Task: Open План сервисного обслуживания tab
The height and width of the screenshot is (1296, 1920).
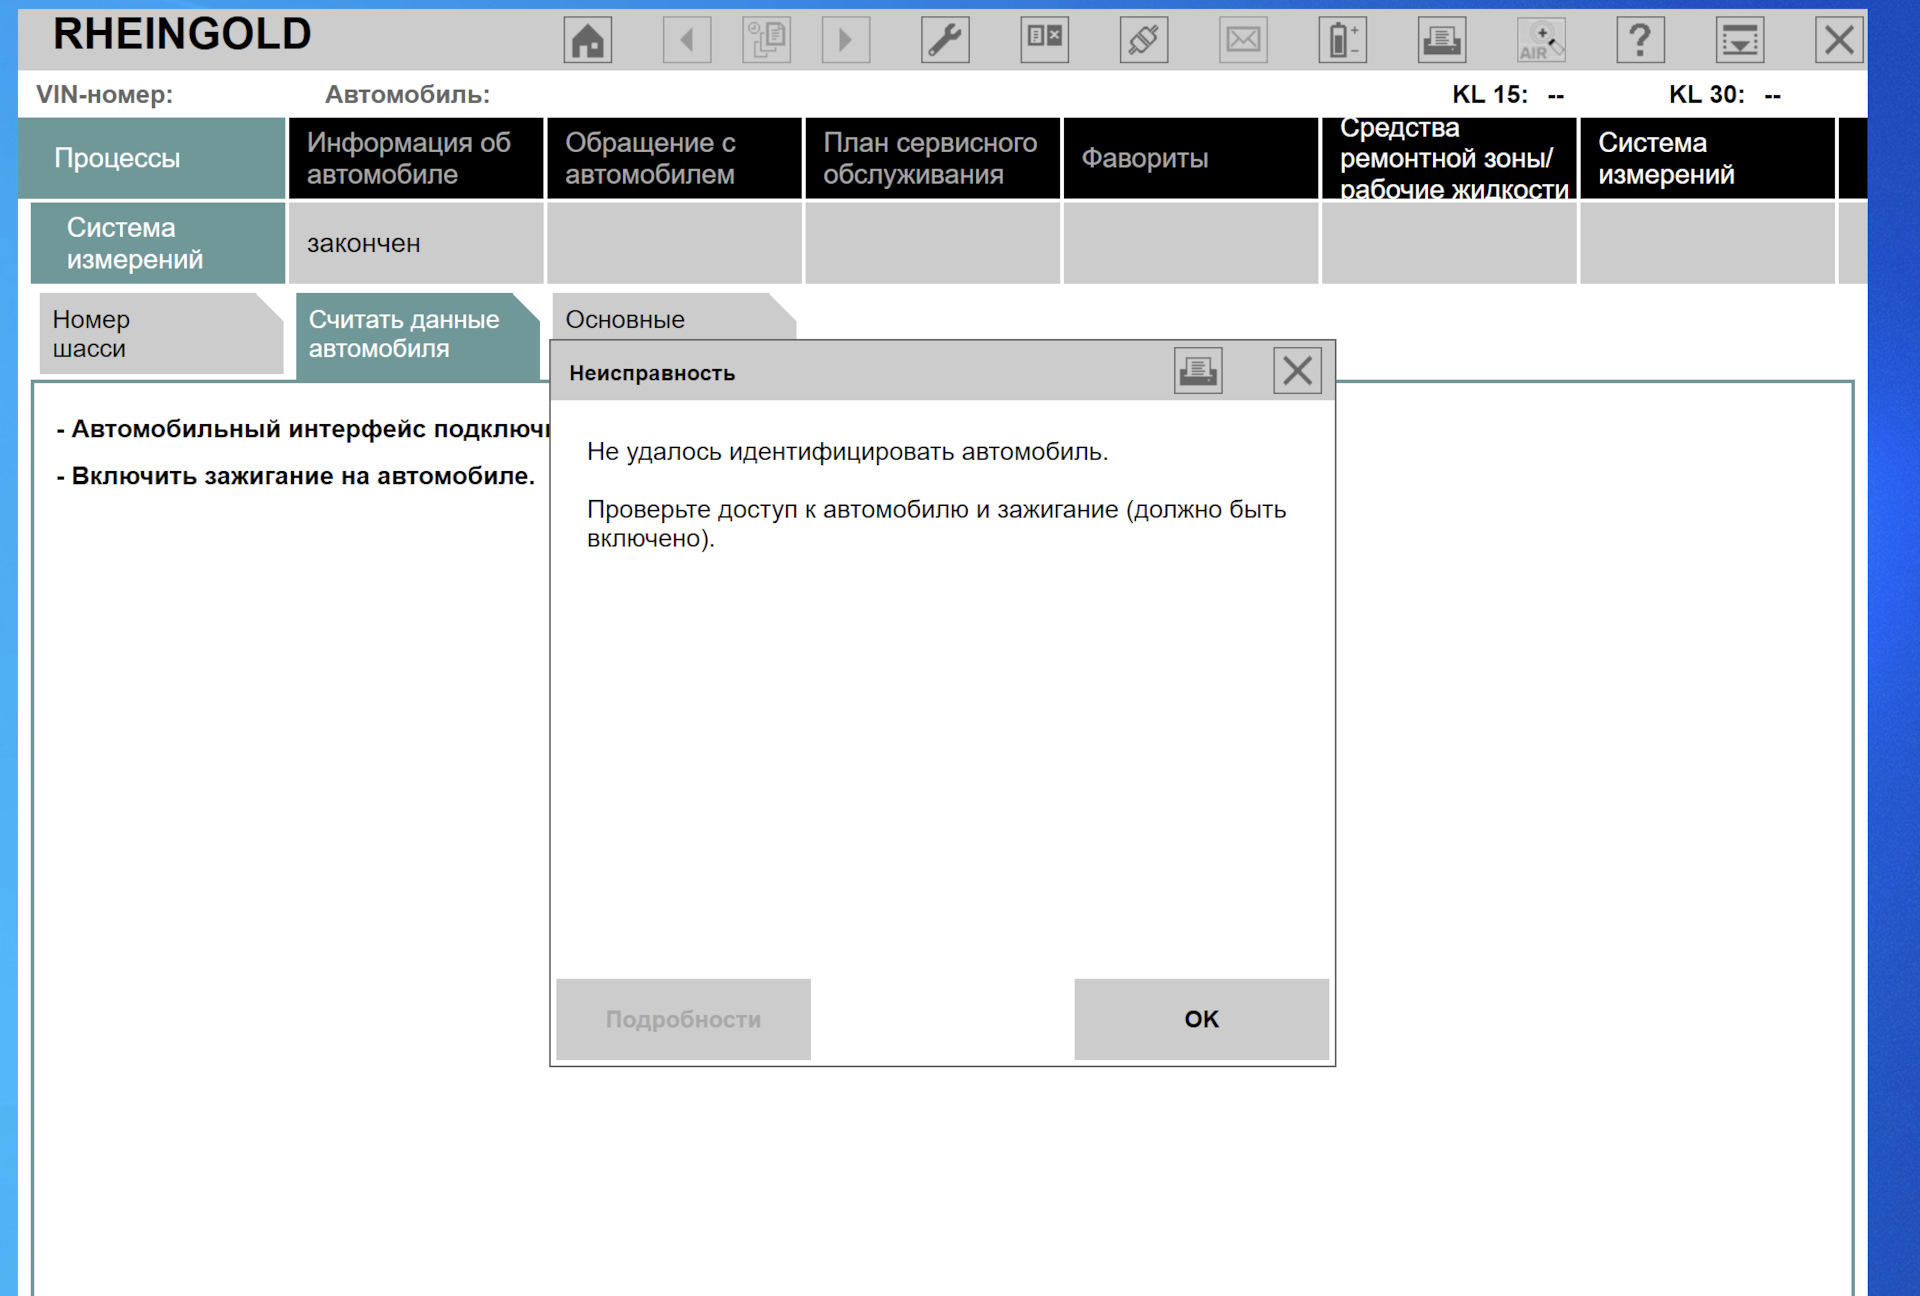Action: tap(932, 158)
